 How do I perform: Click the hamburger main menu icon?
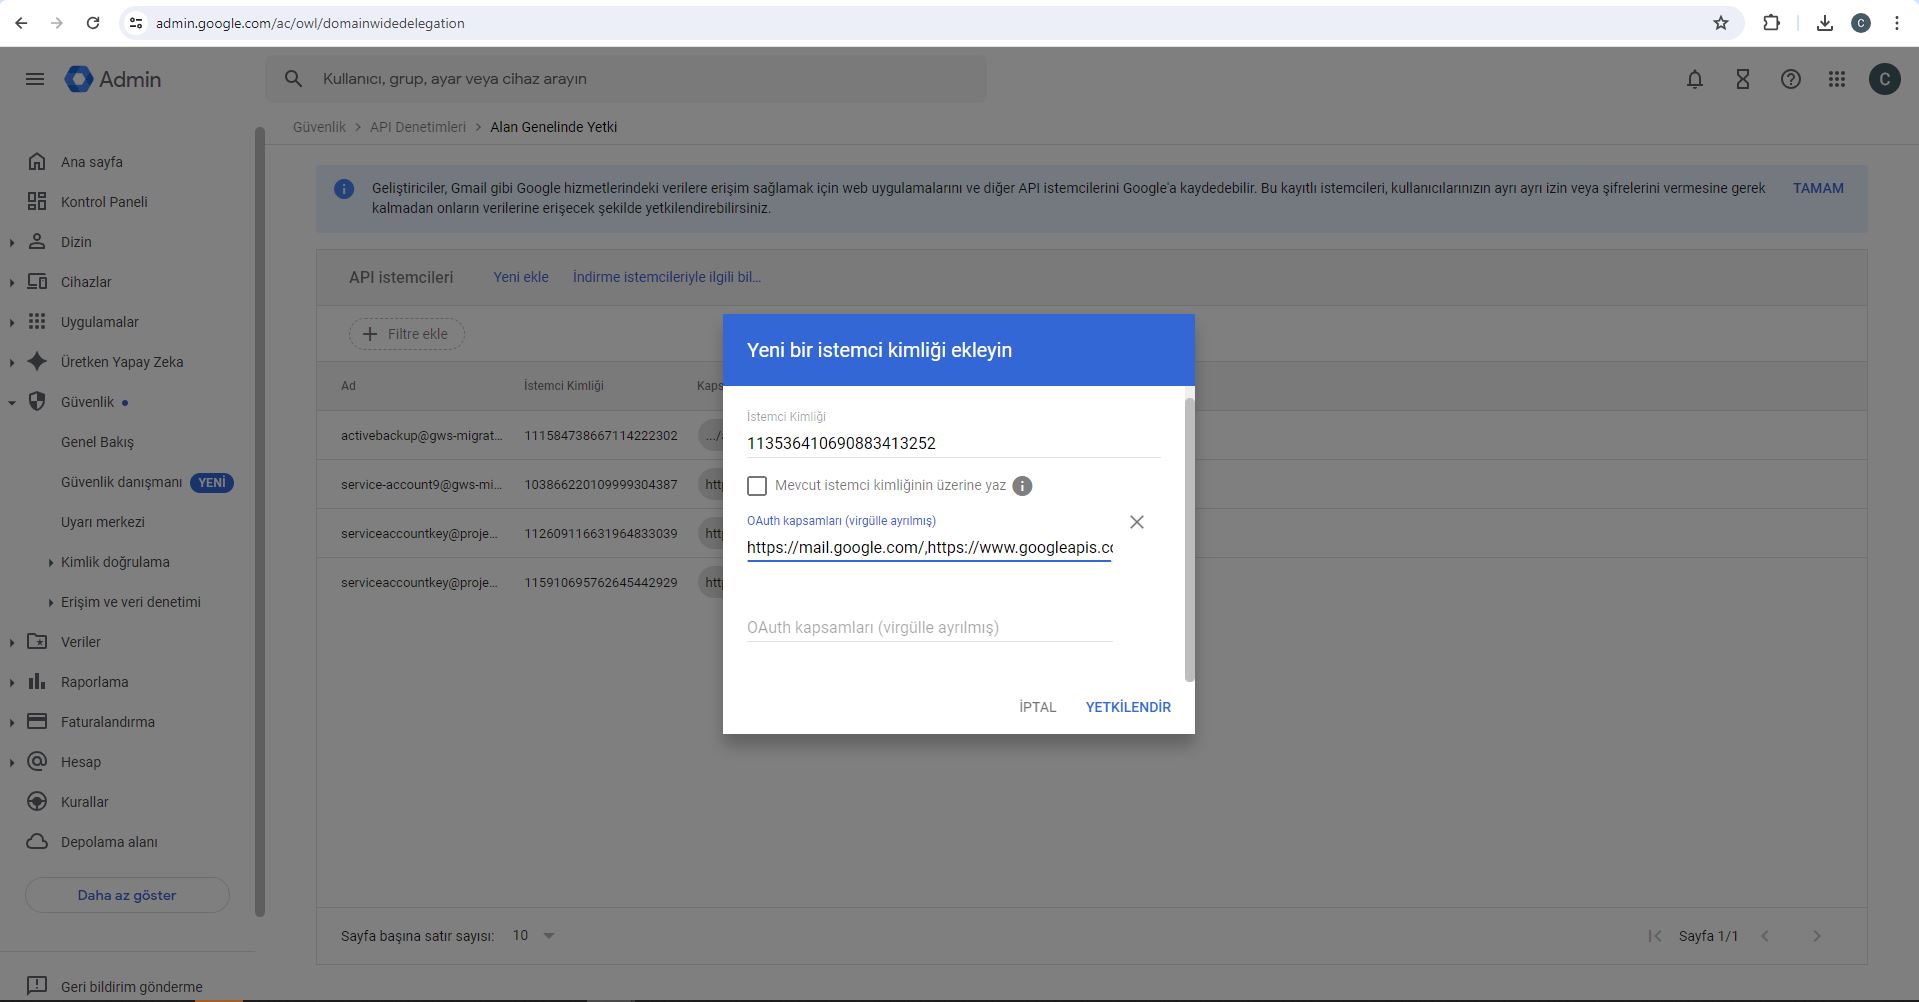(35, 79)
